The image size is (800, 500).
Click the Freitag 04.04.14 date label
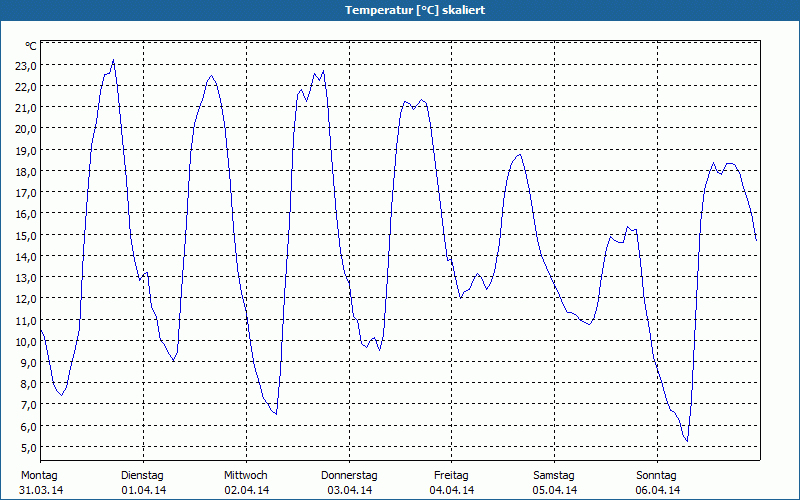452,483
